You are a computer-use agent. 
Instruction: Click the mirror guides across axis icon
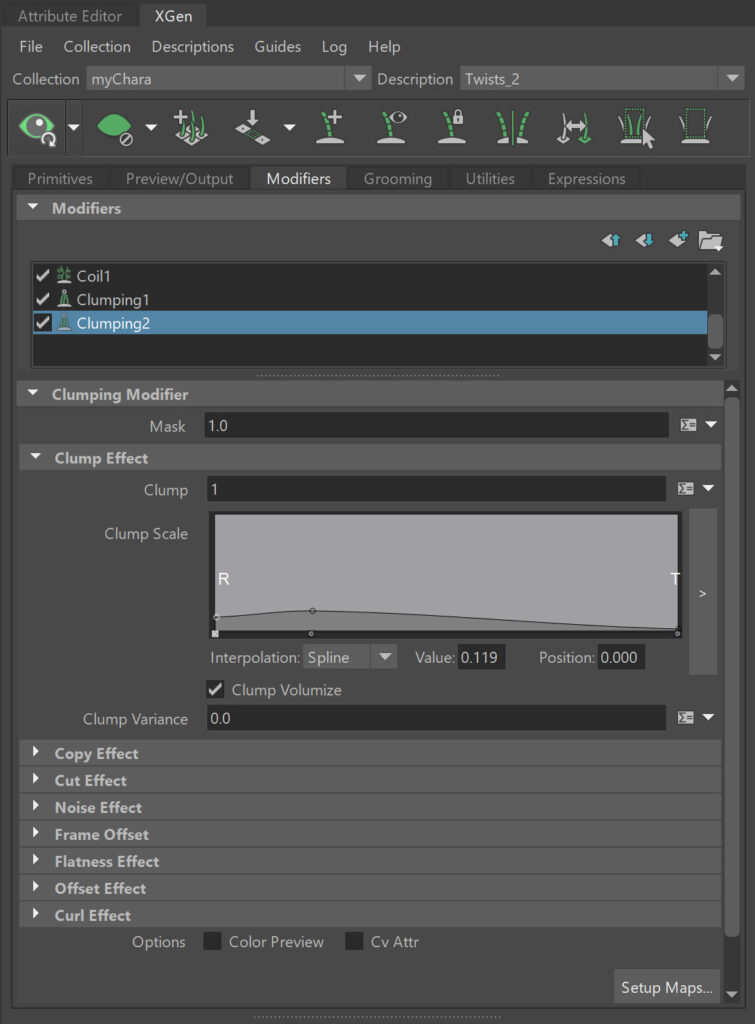[512, 128]
